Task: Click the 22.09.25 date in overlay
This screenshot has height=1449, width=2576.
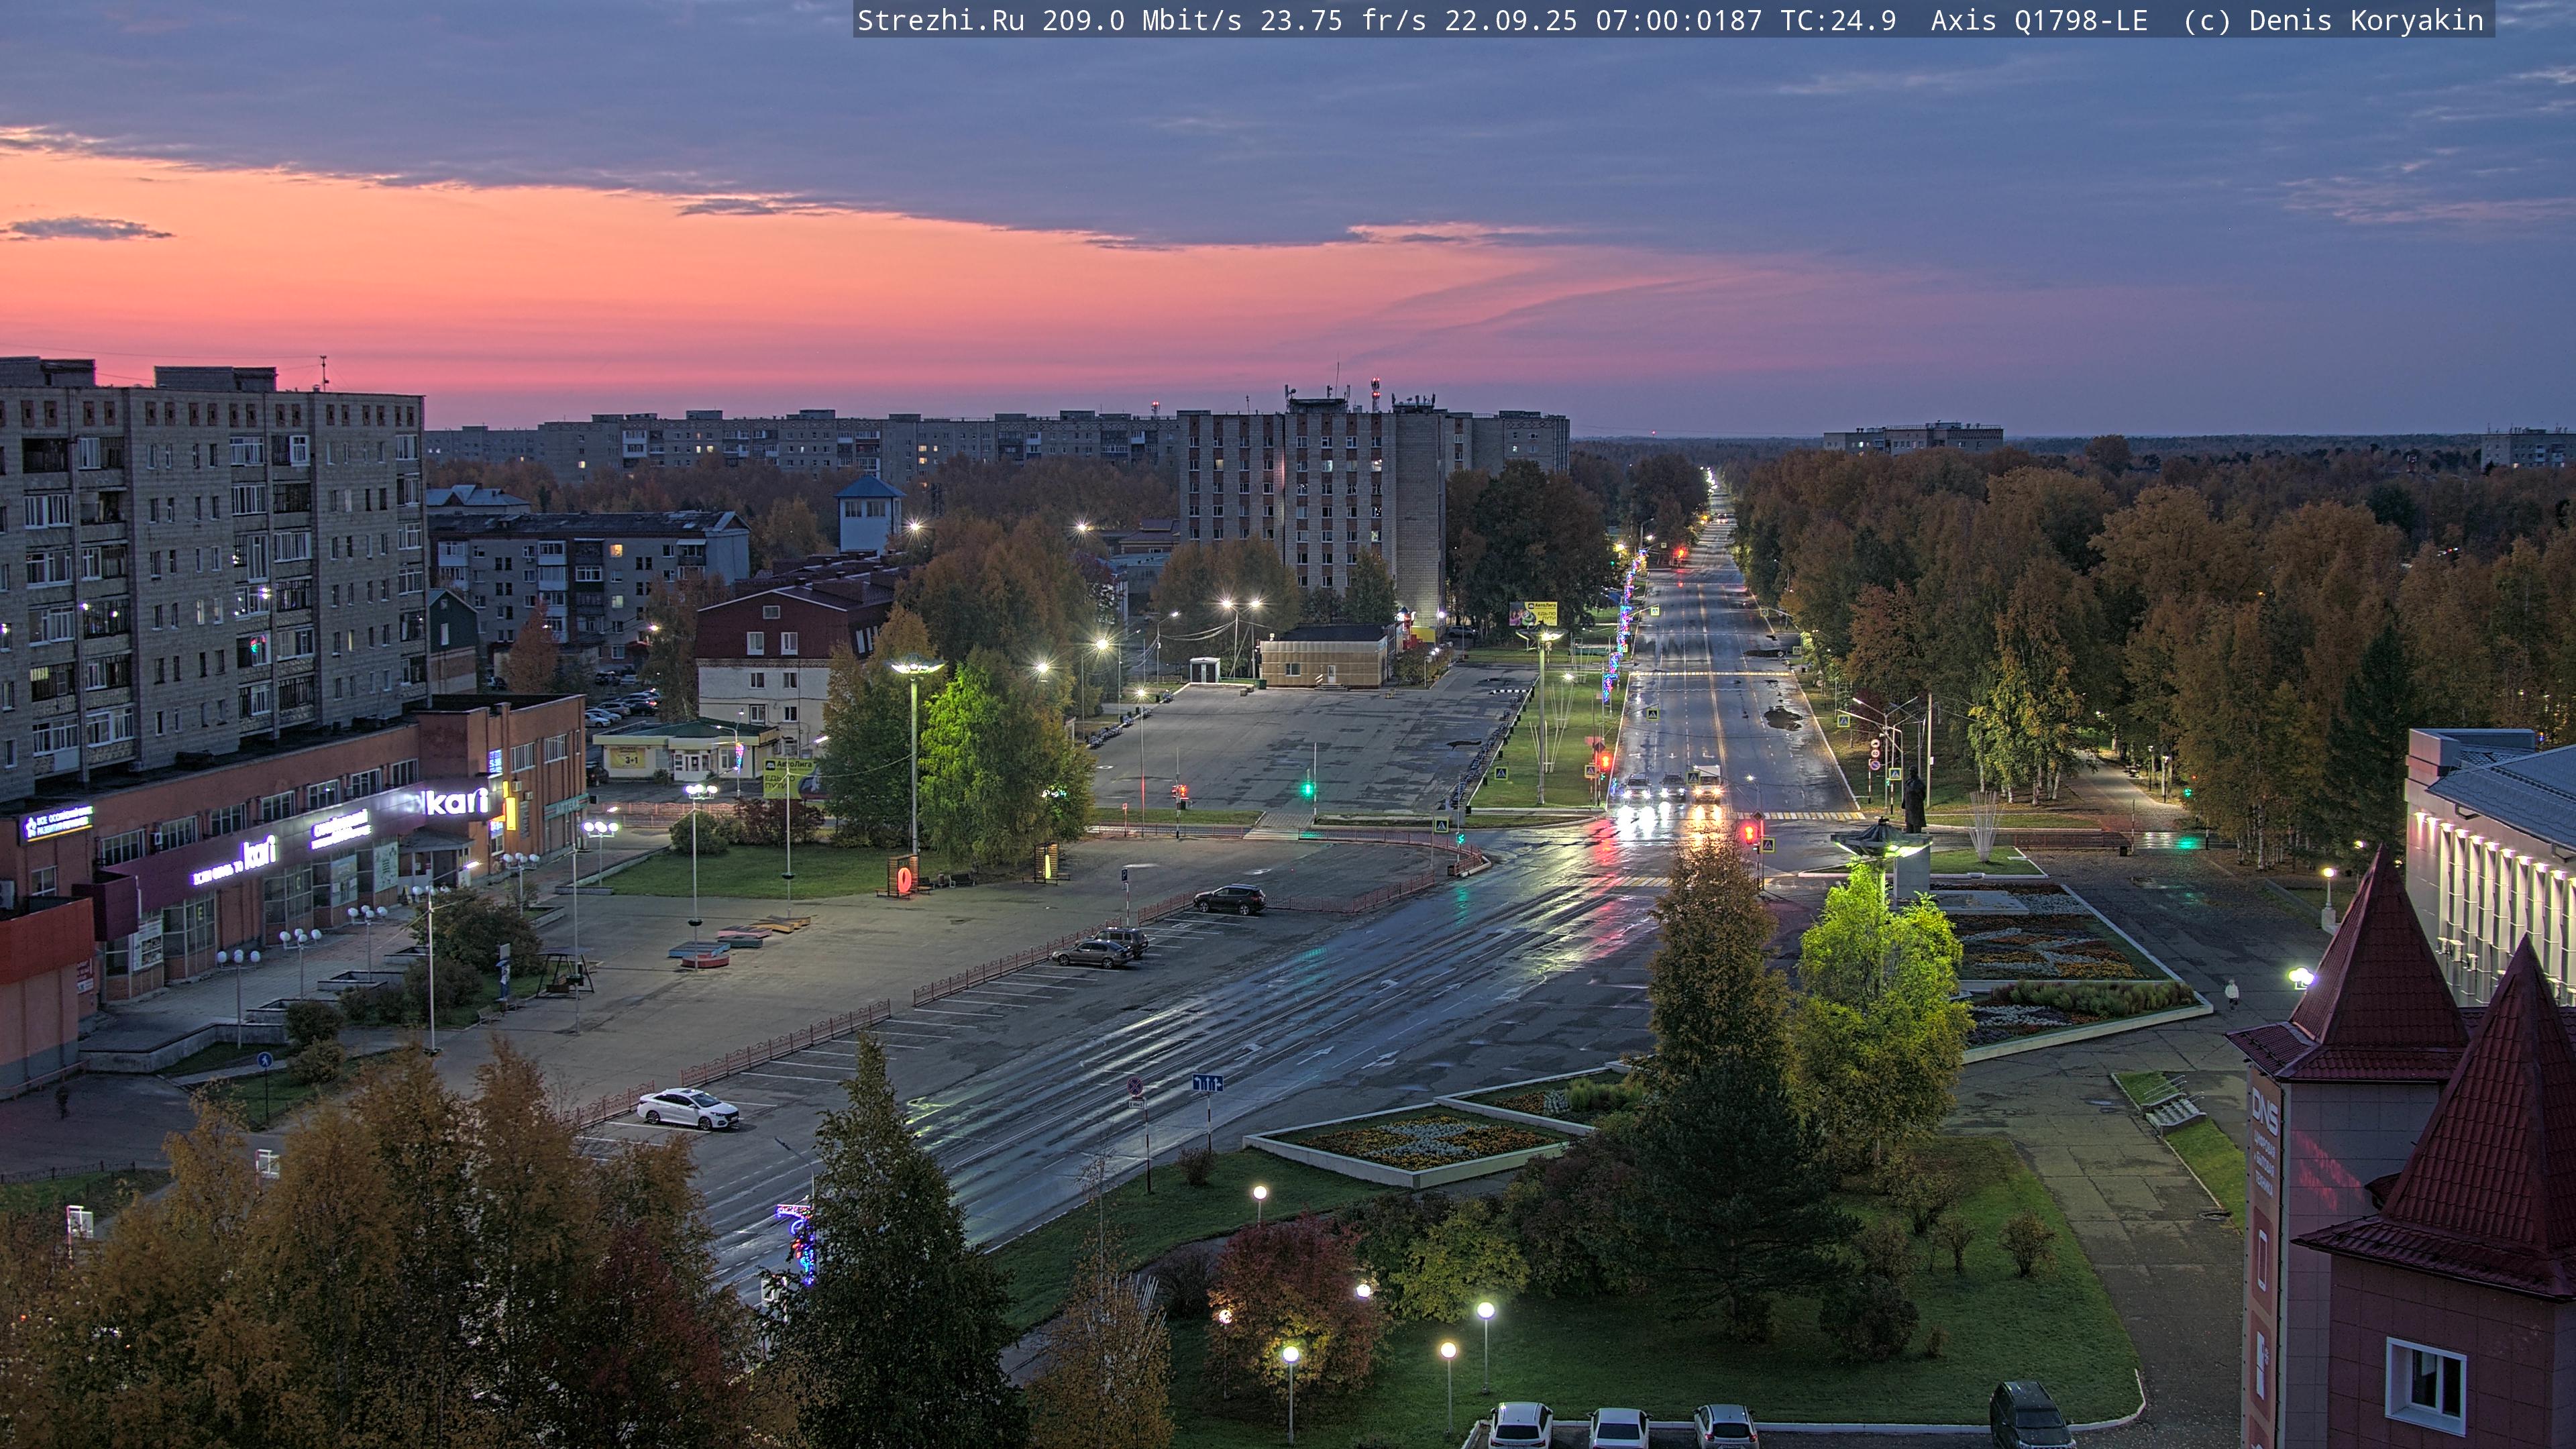Action: (x=1510, y=20)
